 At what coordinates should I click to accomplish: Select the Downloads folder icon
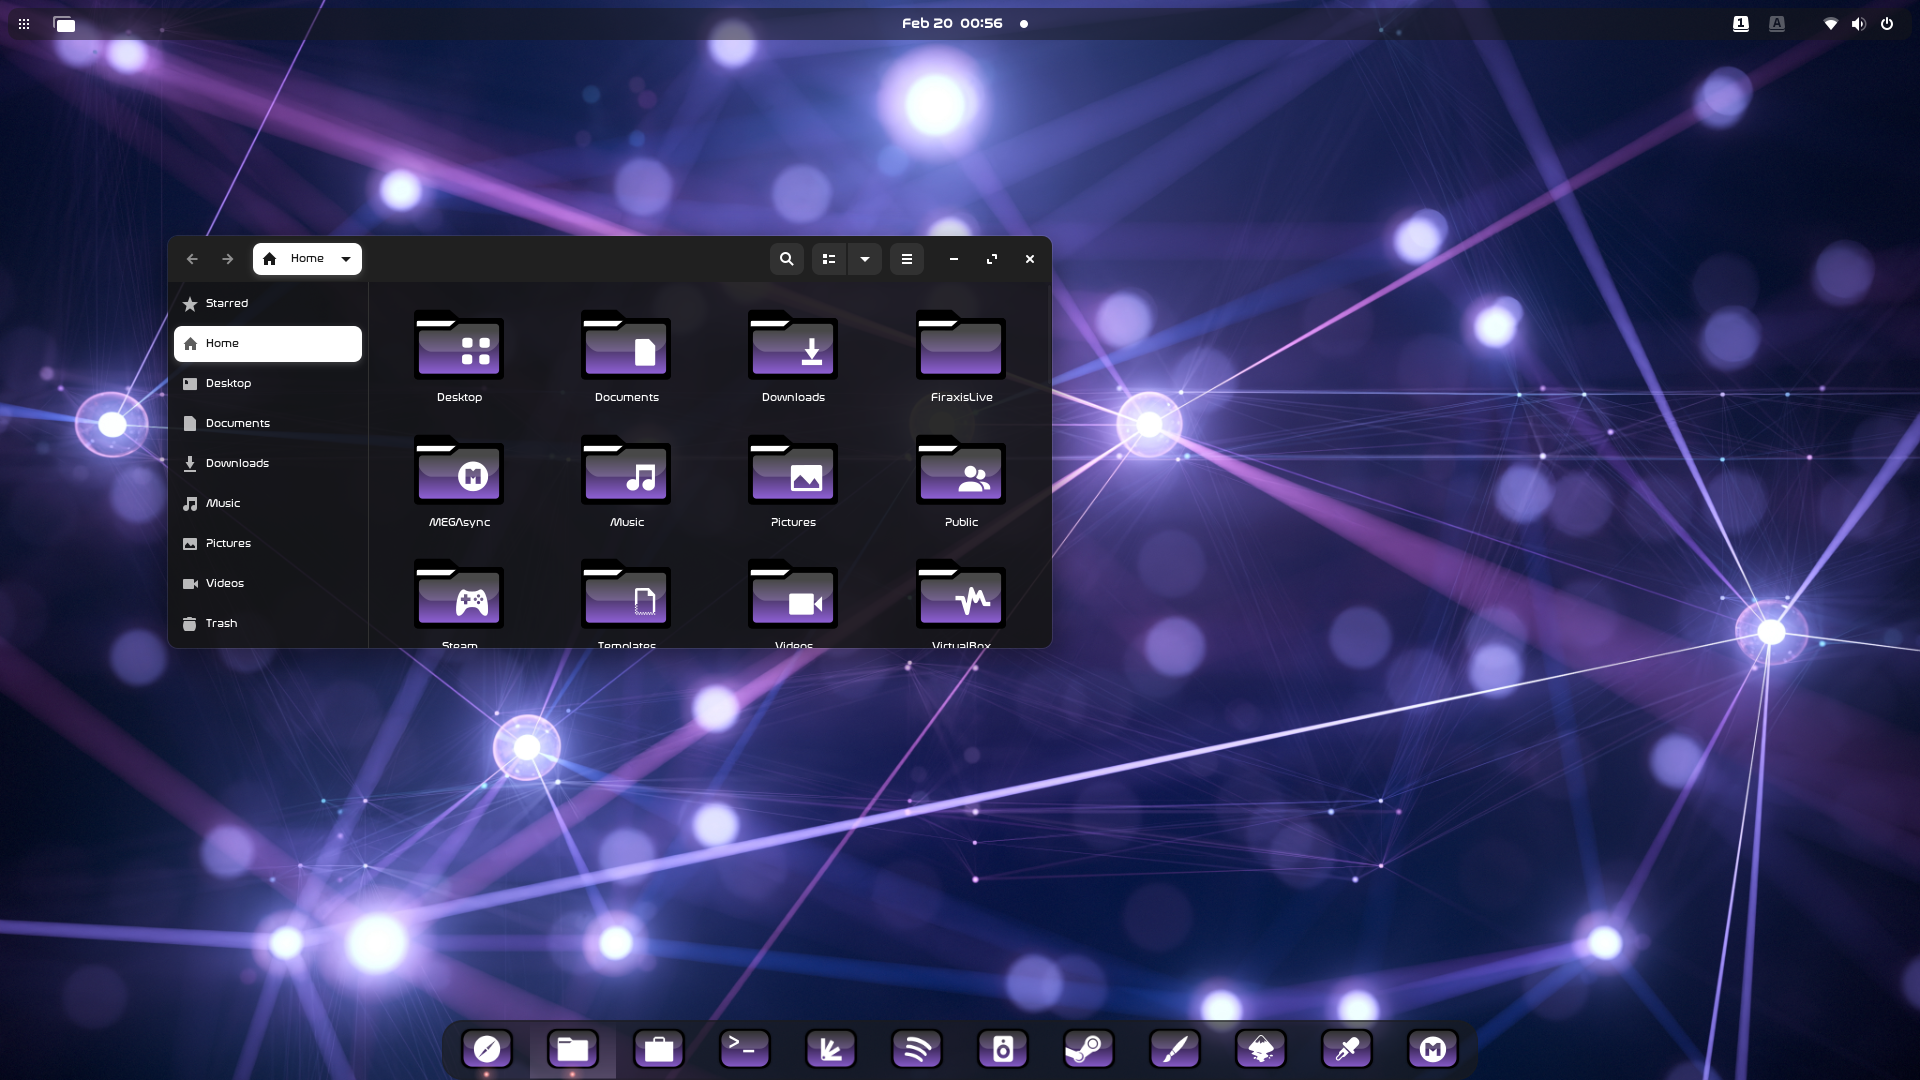tap(793, 346)
